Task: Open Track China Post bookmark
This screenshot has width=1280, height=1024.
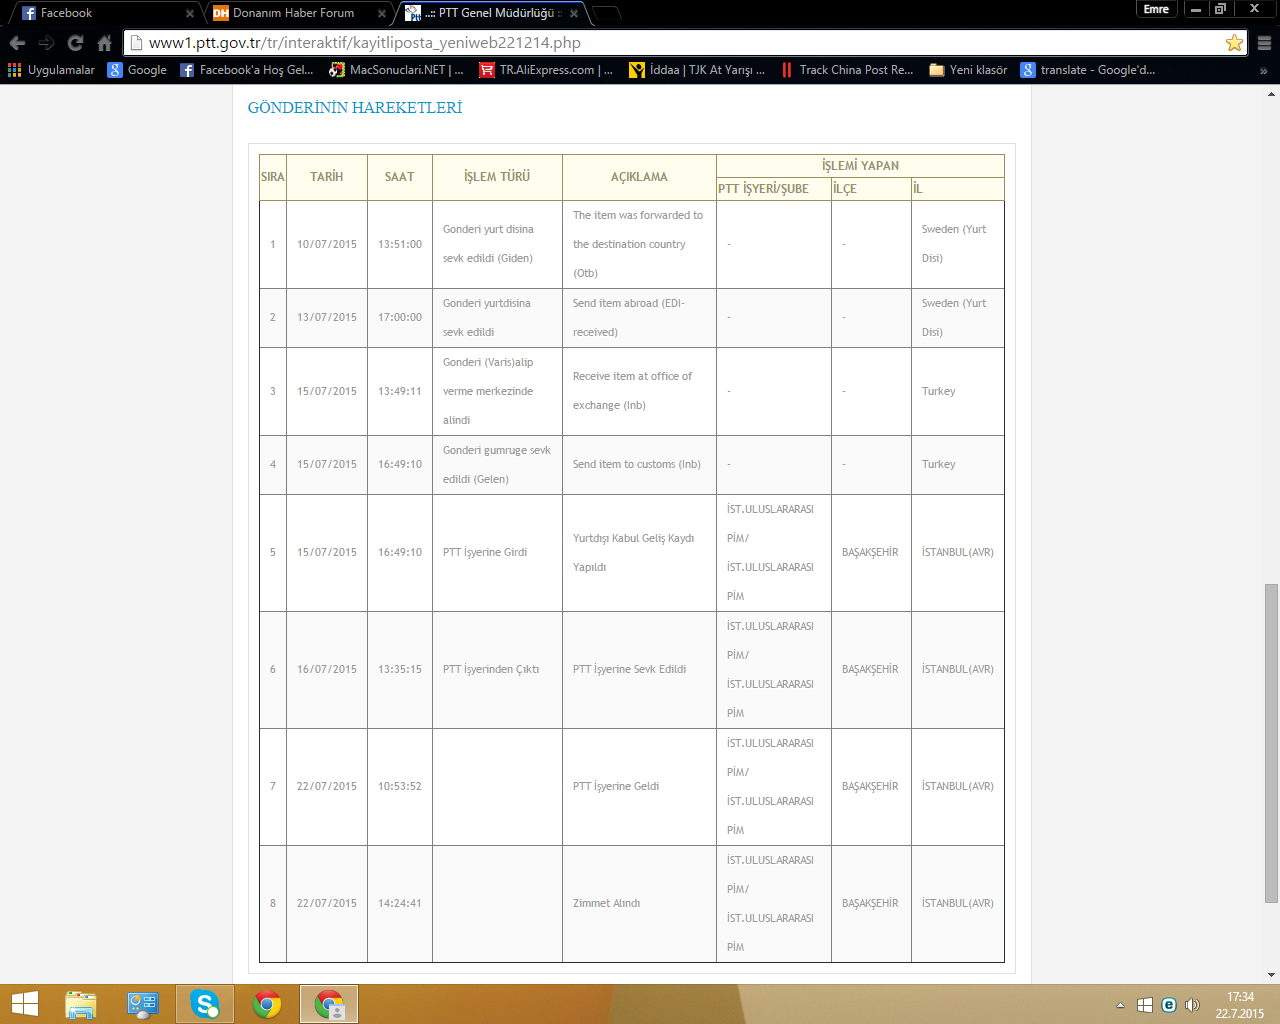Action: click(847, 70)
